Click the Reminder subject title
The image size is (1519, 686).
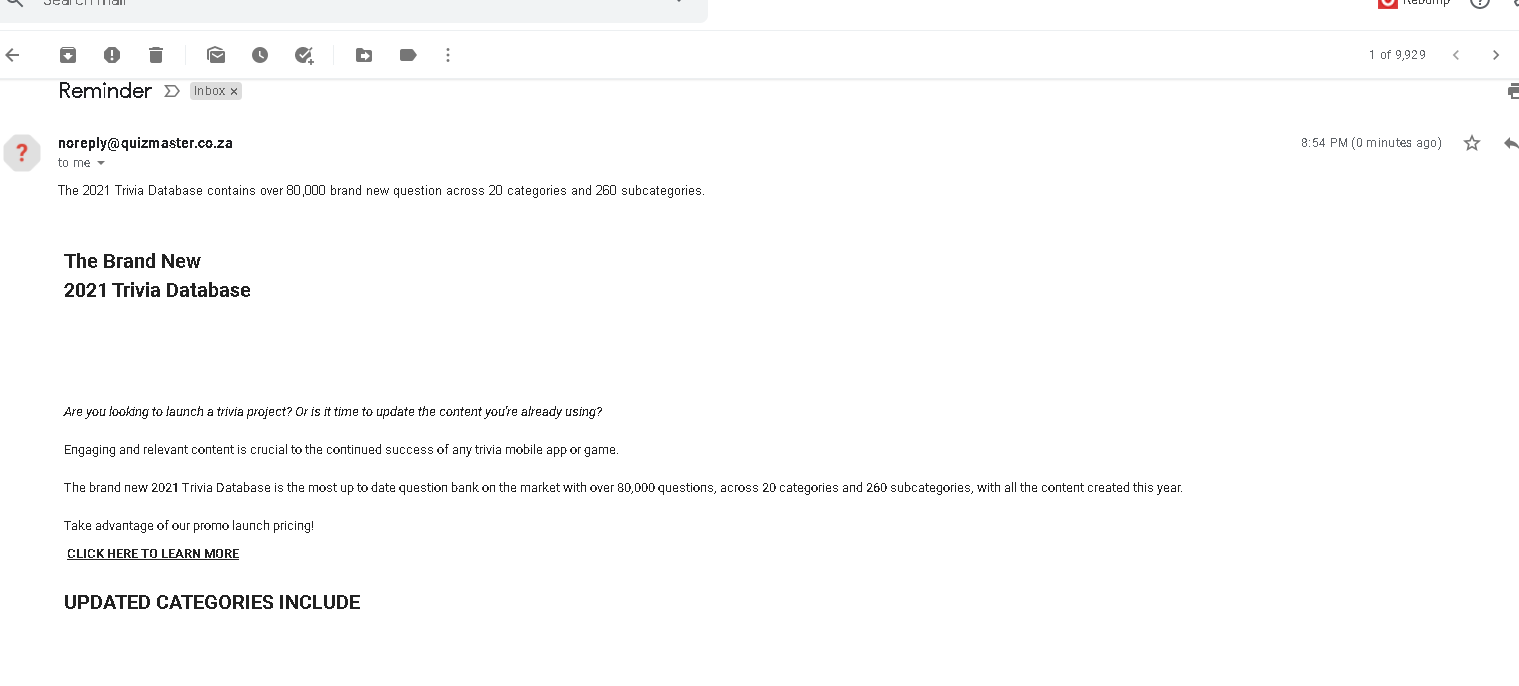coord(105,91)
